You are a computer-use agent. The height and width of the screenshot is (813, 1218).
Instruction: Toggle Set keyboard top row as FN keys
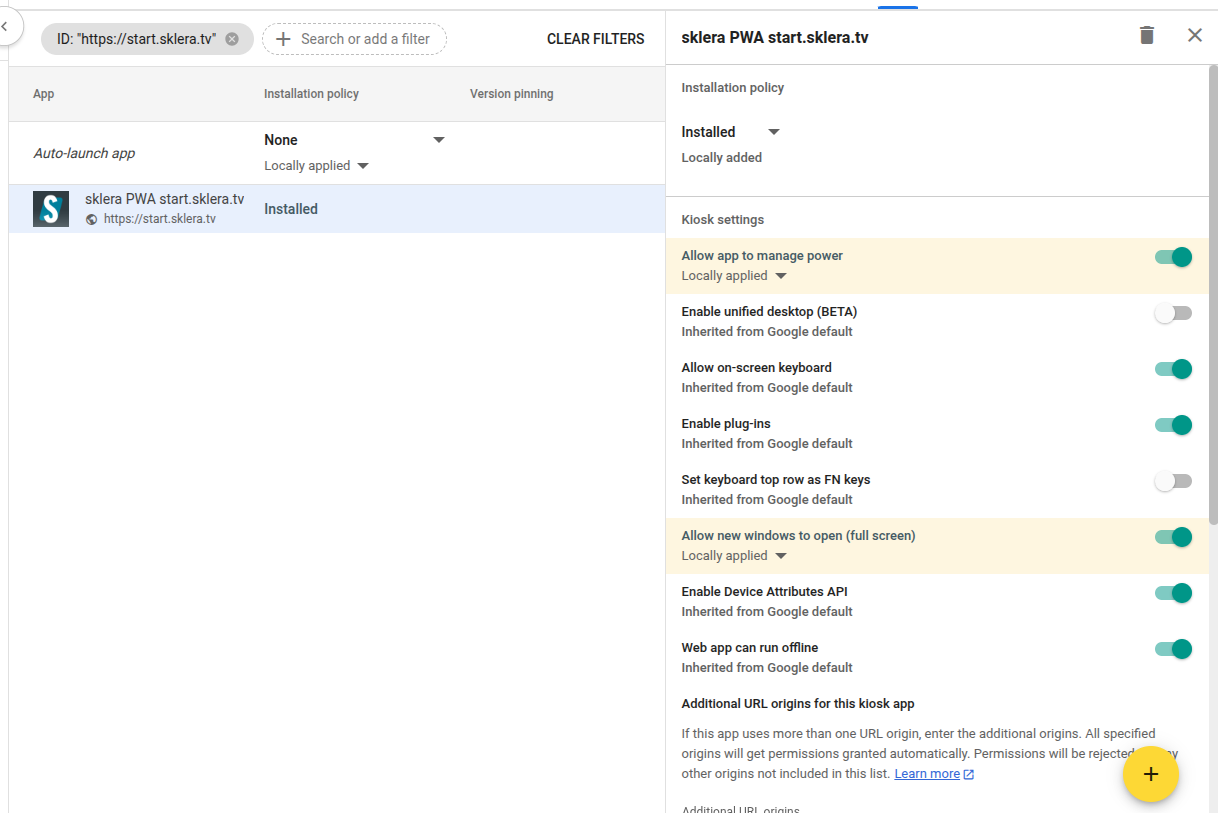pos(1173,481)
